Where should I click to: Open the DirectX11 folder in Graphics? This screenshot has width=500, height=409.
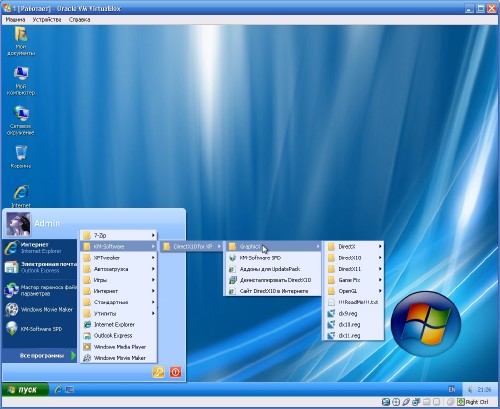(x=354, y=269)
